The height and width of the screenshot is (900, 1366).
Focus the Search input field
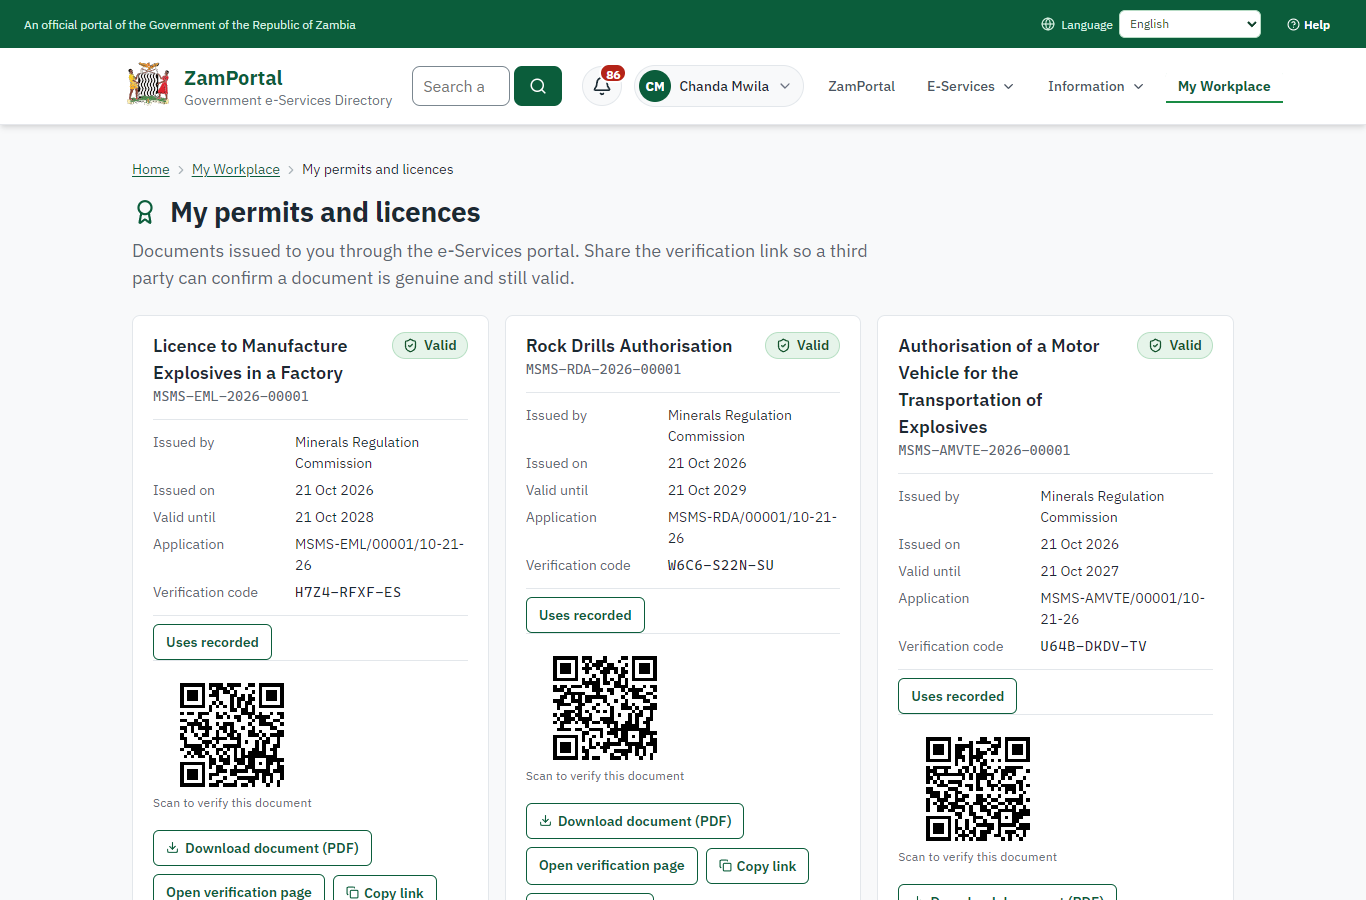(461, 86)
